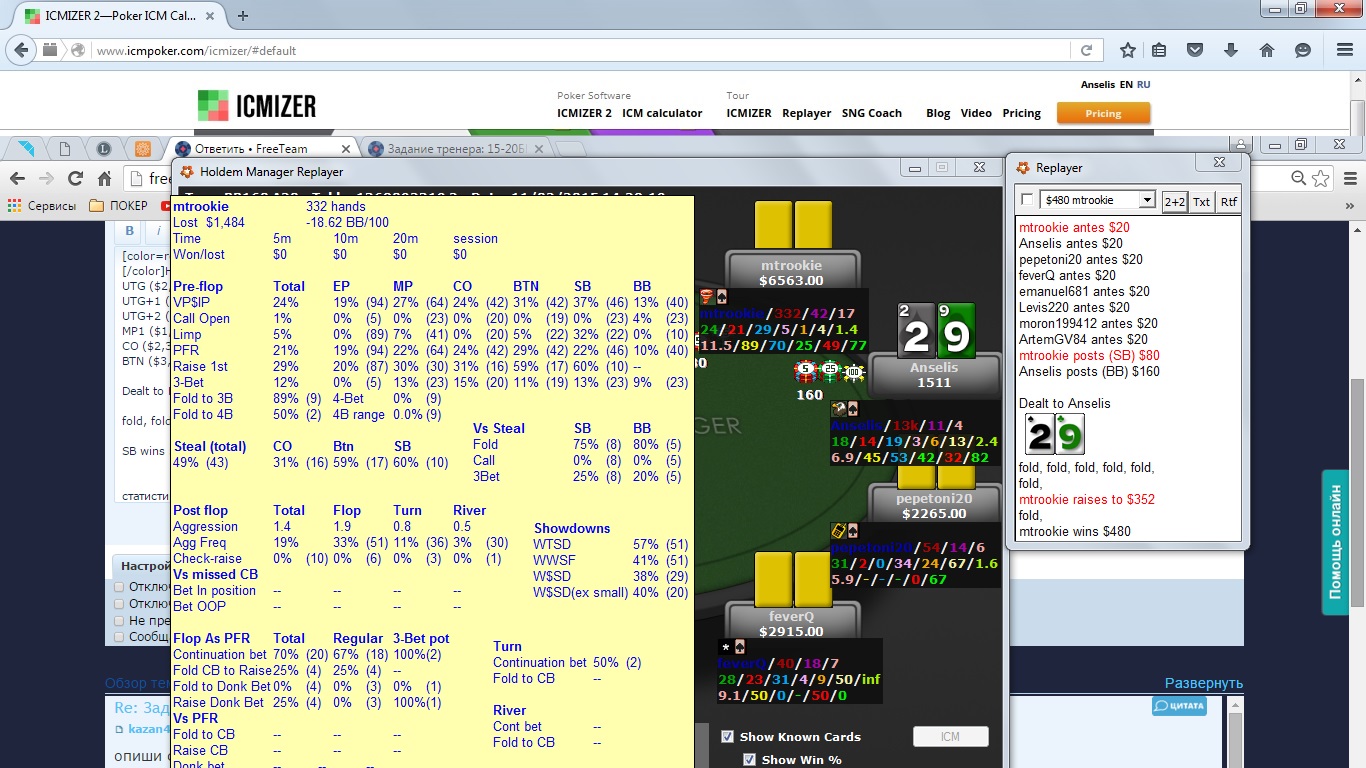Viewport: 1366px width, 768px height.
Task: Click the bold B button in forum editor
Action: [129, 231]
